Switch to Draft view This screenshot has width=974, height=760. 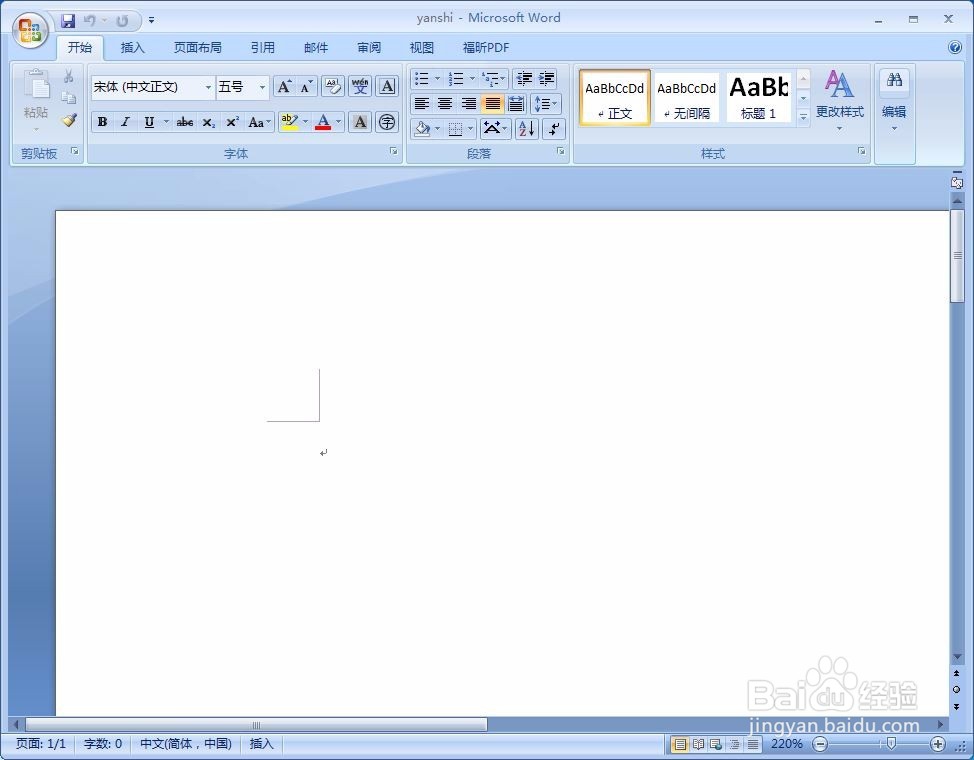coord(752,744)
